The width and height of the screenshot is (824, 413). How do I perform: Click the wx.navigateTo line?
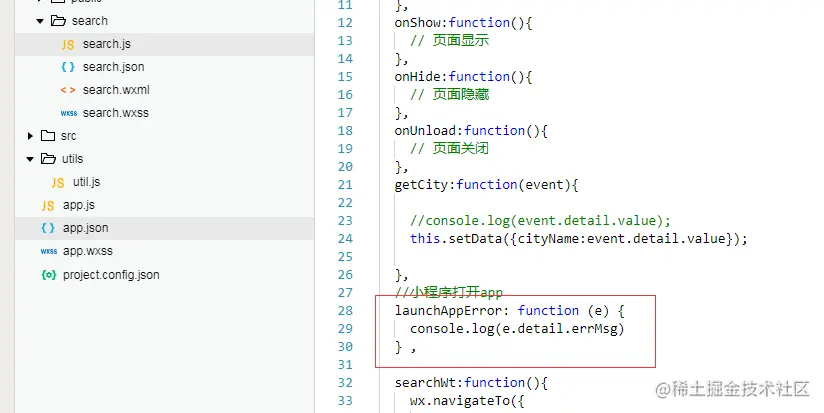pos(467,401)
